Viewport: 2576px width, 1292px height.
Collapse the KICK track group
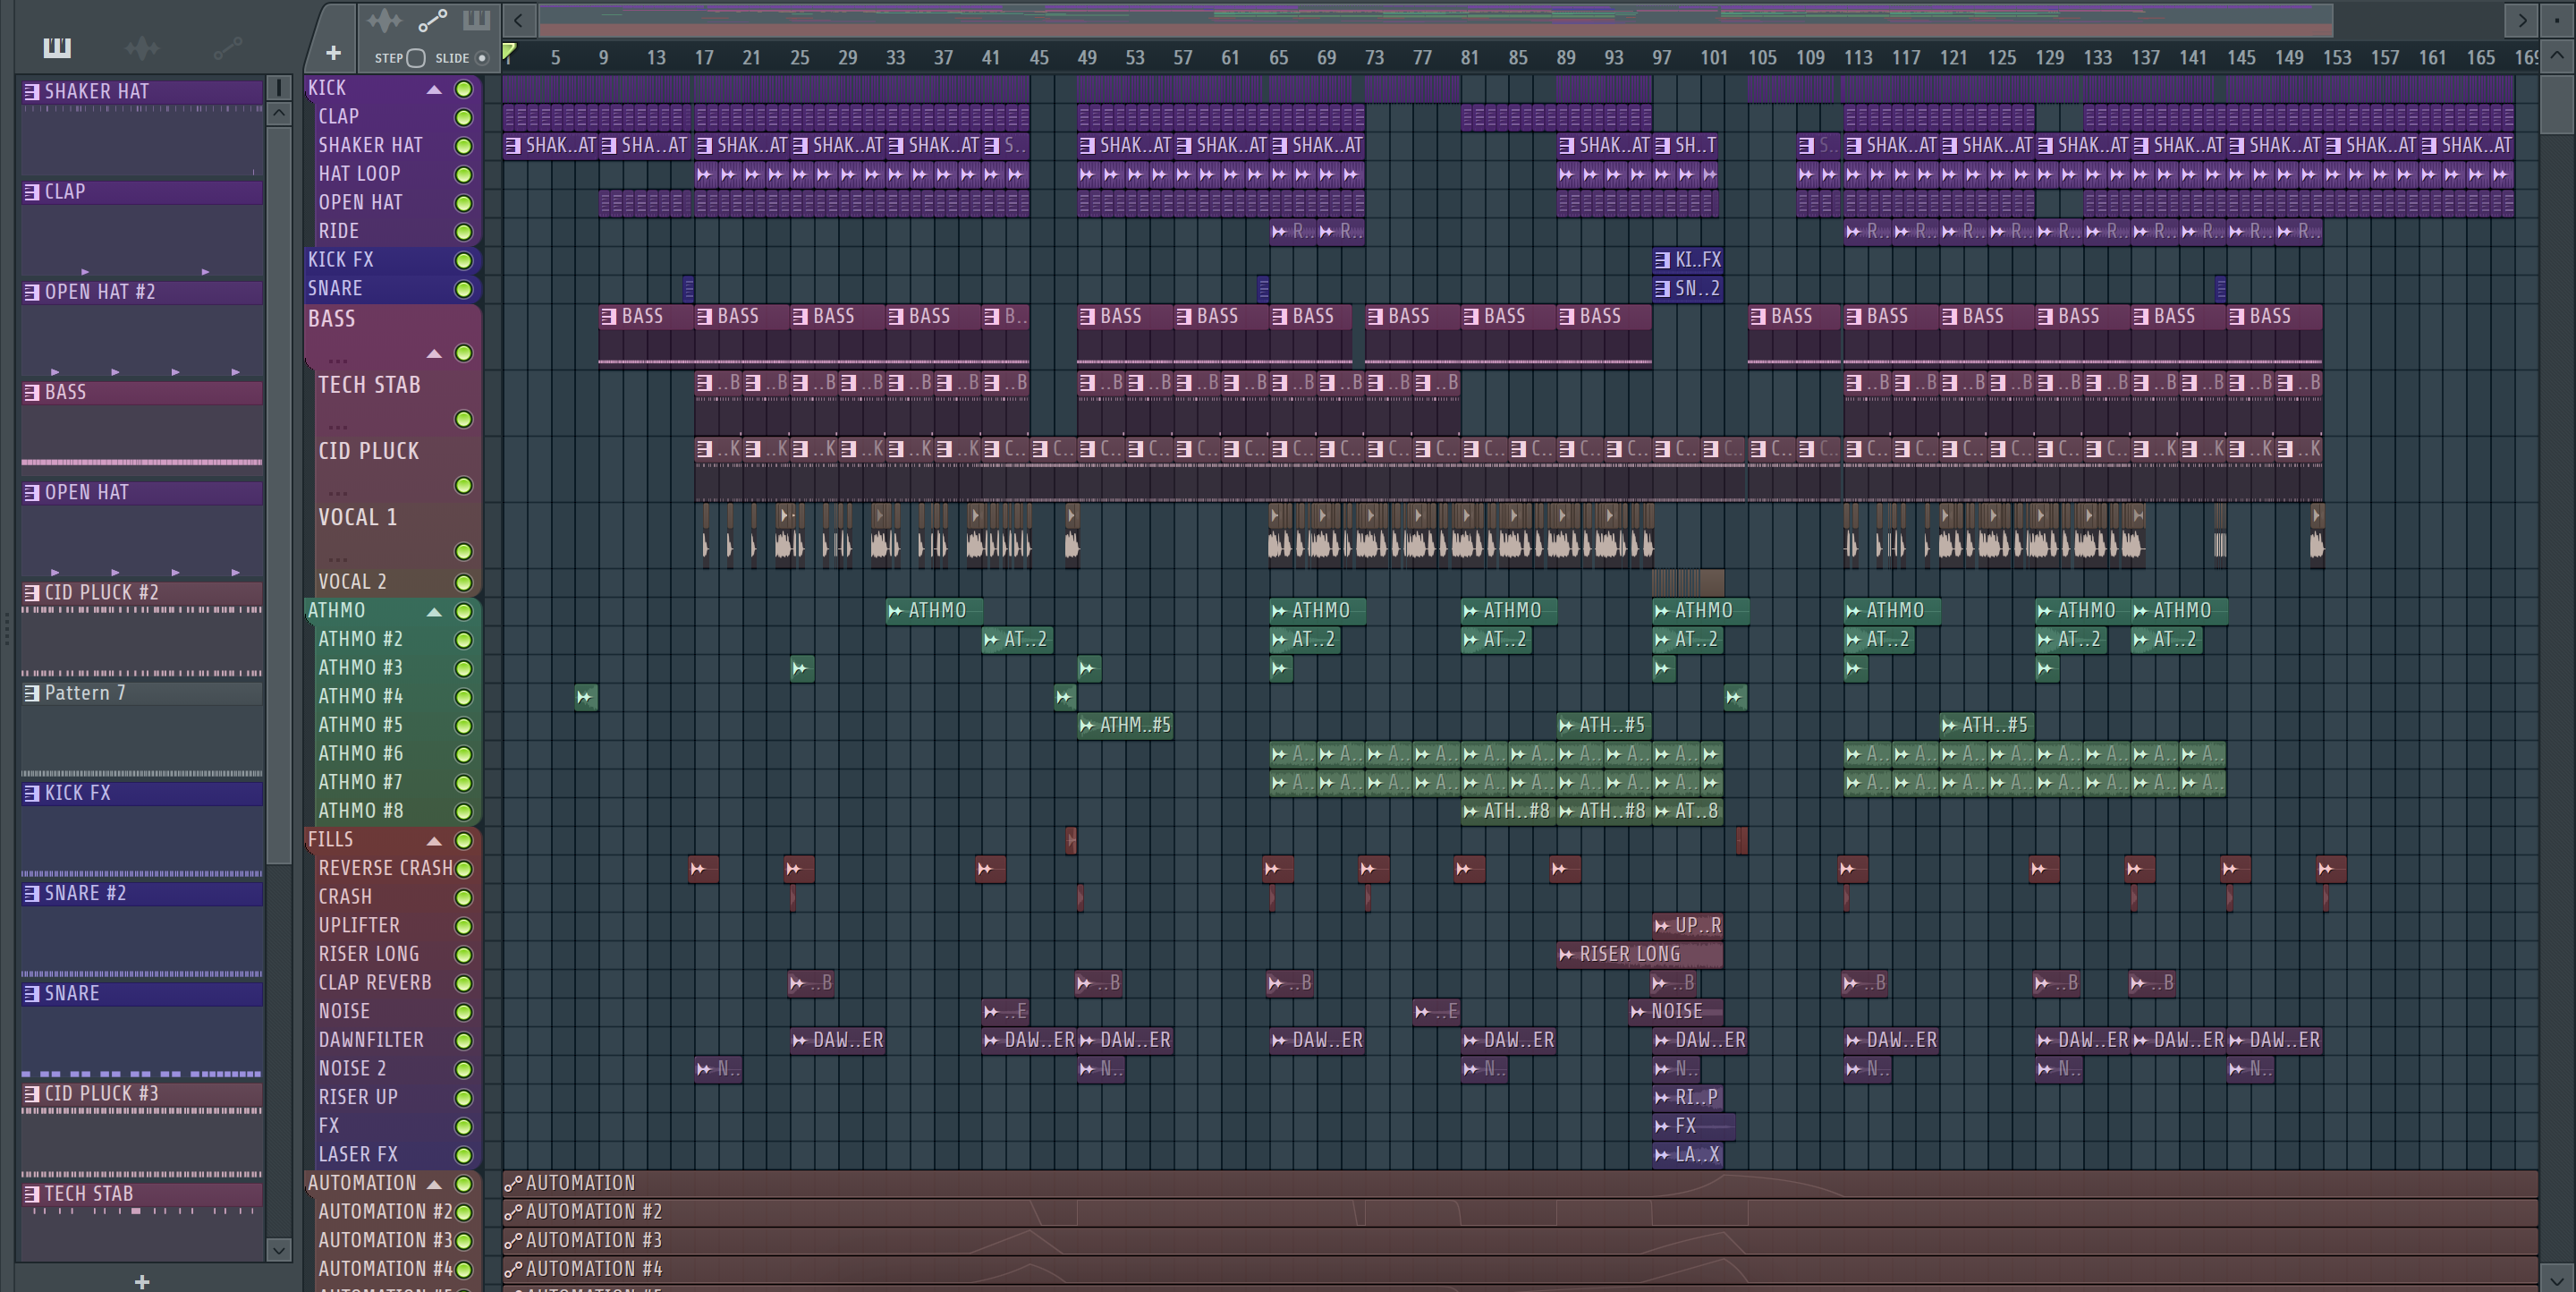434,89
